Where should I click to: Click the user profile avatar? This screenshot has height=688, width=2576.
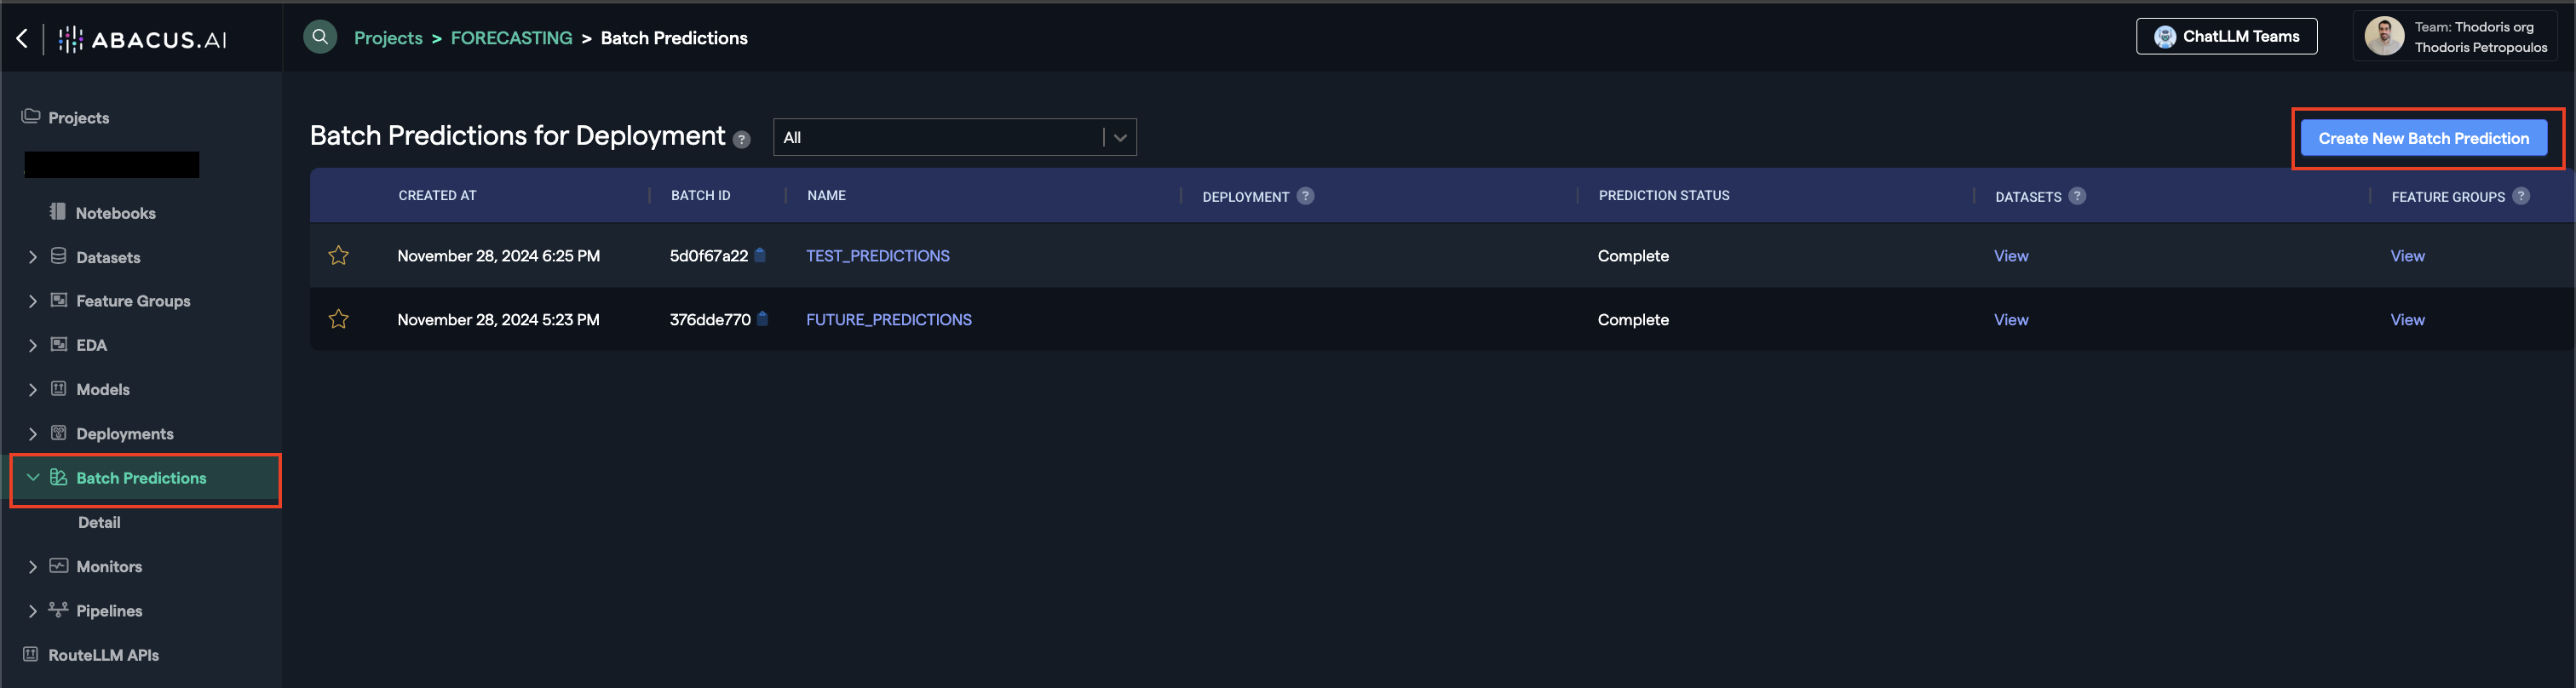2384,37
